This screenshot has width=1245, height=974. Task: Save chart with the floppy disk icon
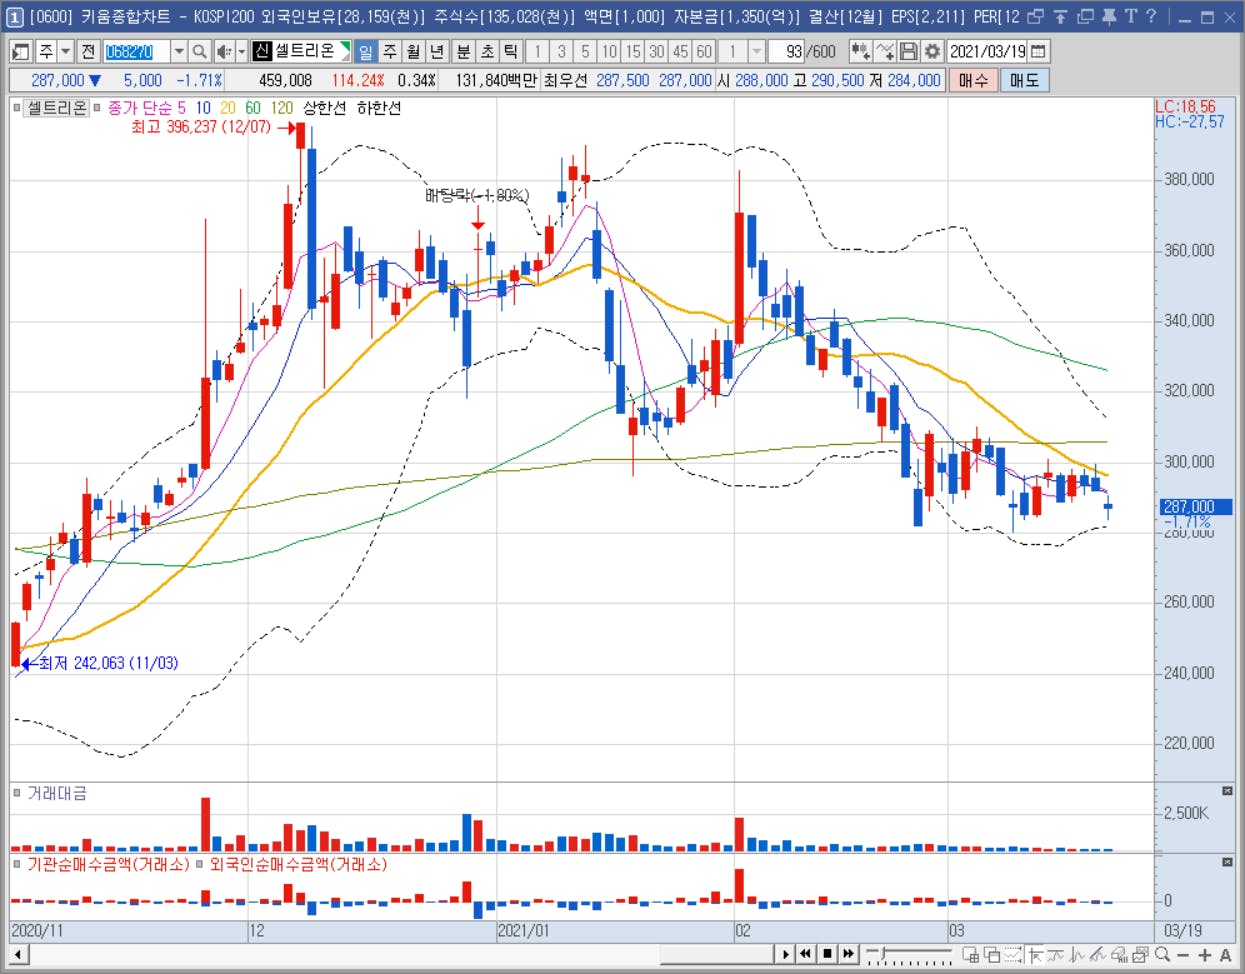[908, 51]
